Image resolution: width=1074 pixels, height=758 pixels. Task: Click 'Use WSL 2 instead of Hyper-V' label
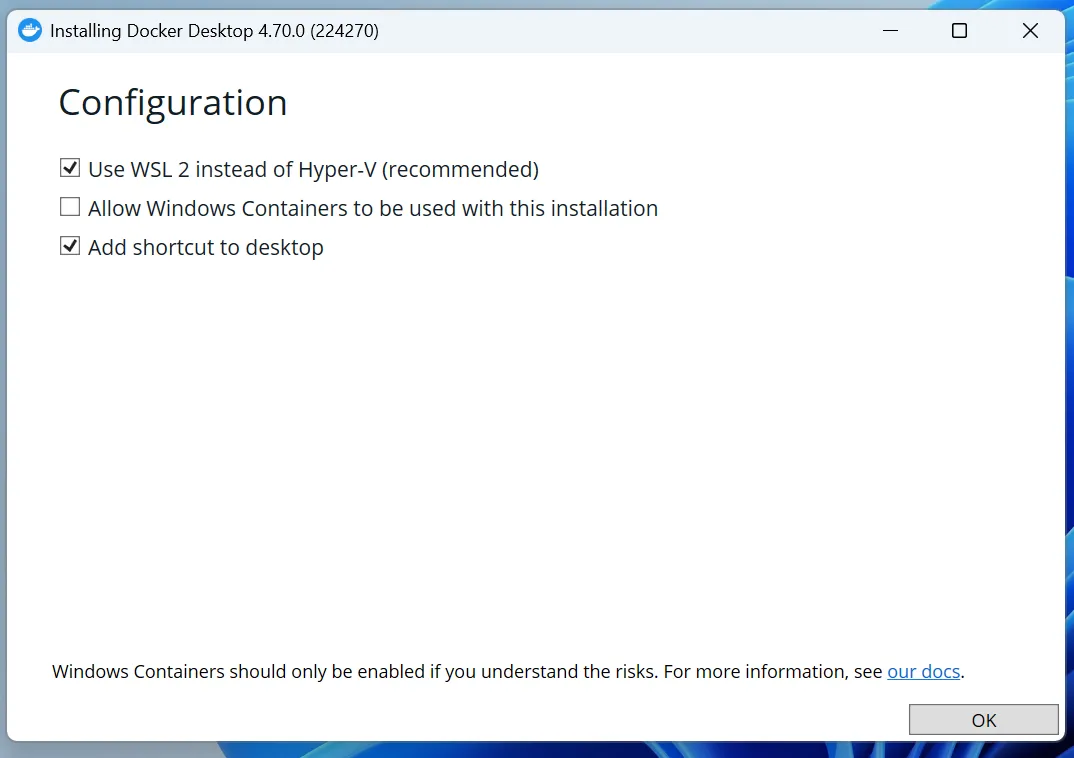(314, 169)
